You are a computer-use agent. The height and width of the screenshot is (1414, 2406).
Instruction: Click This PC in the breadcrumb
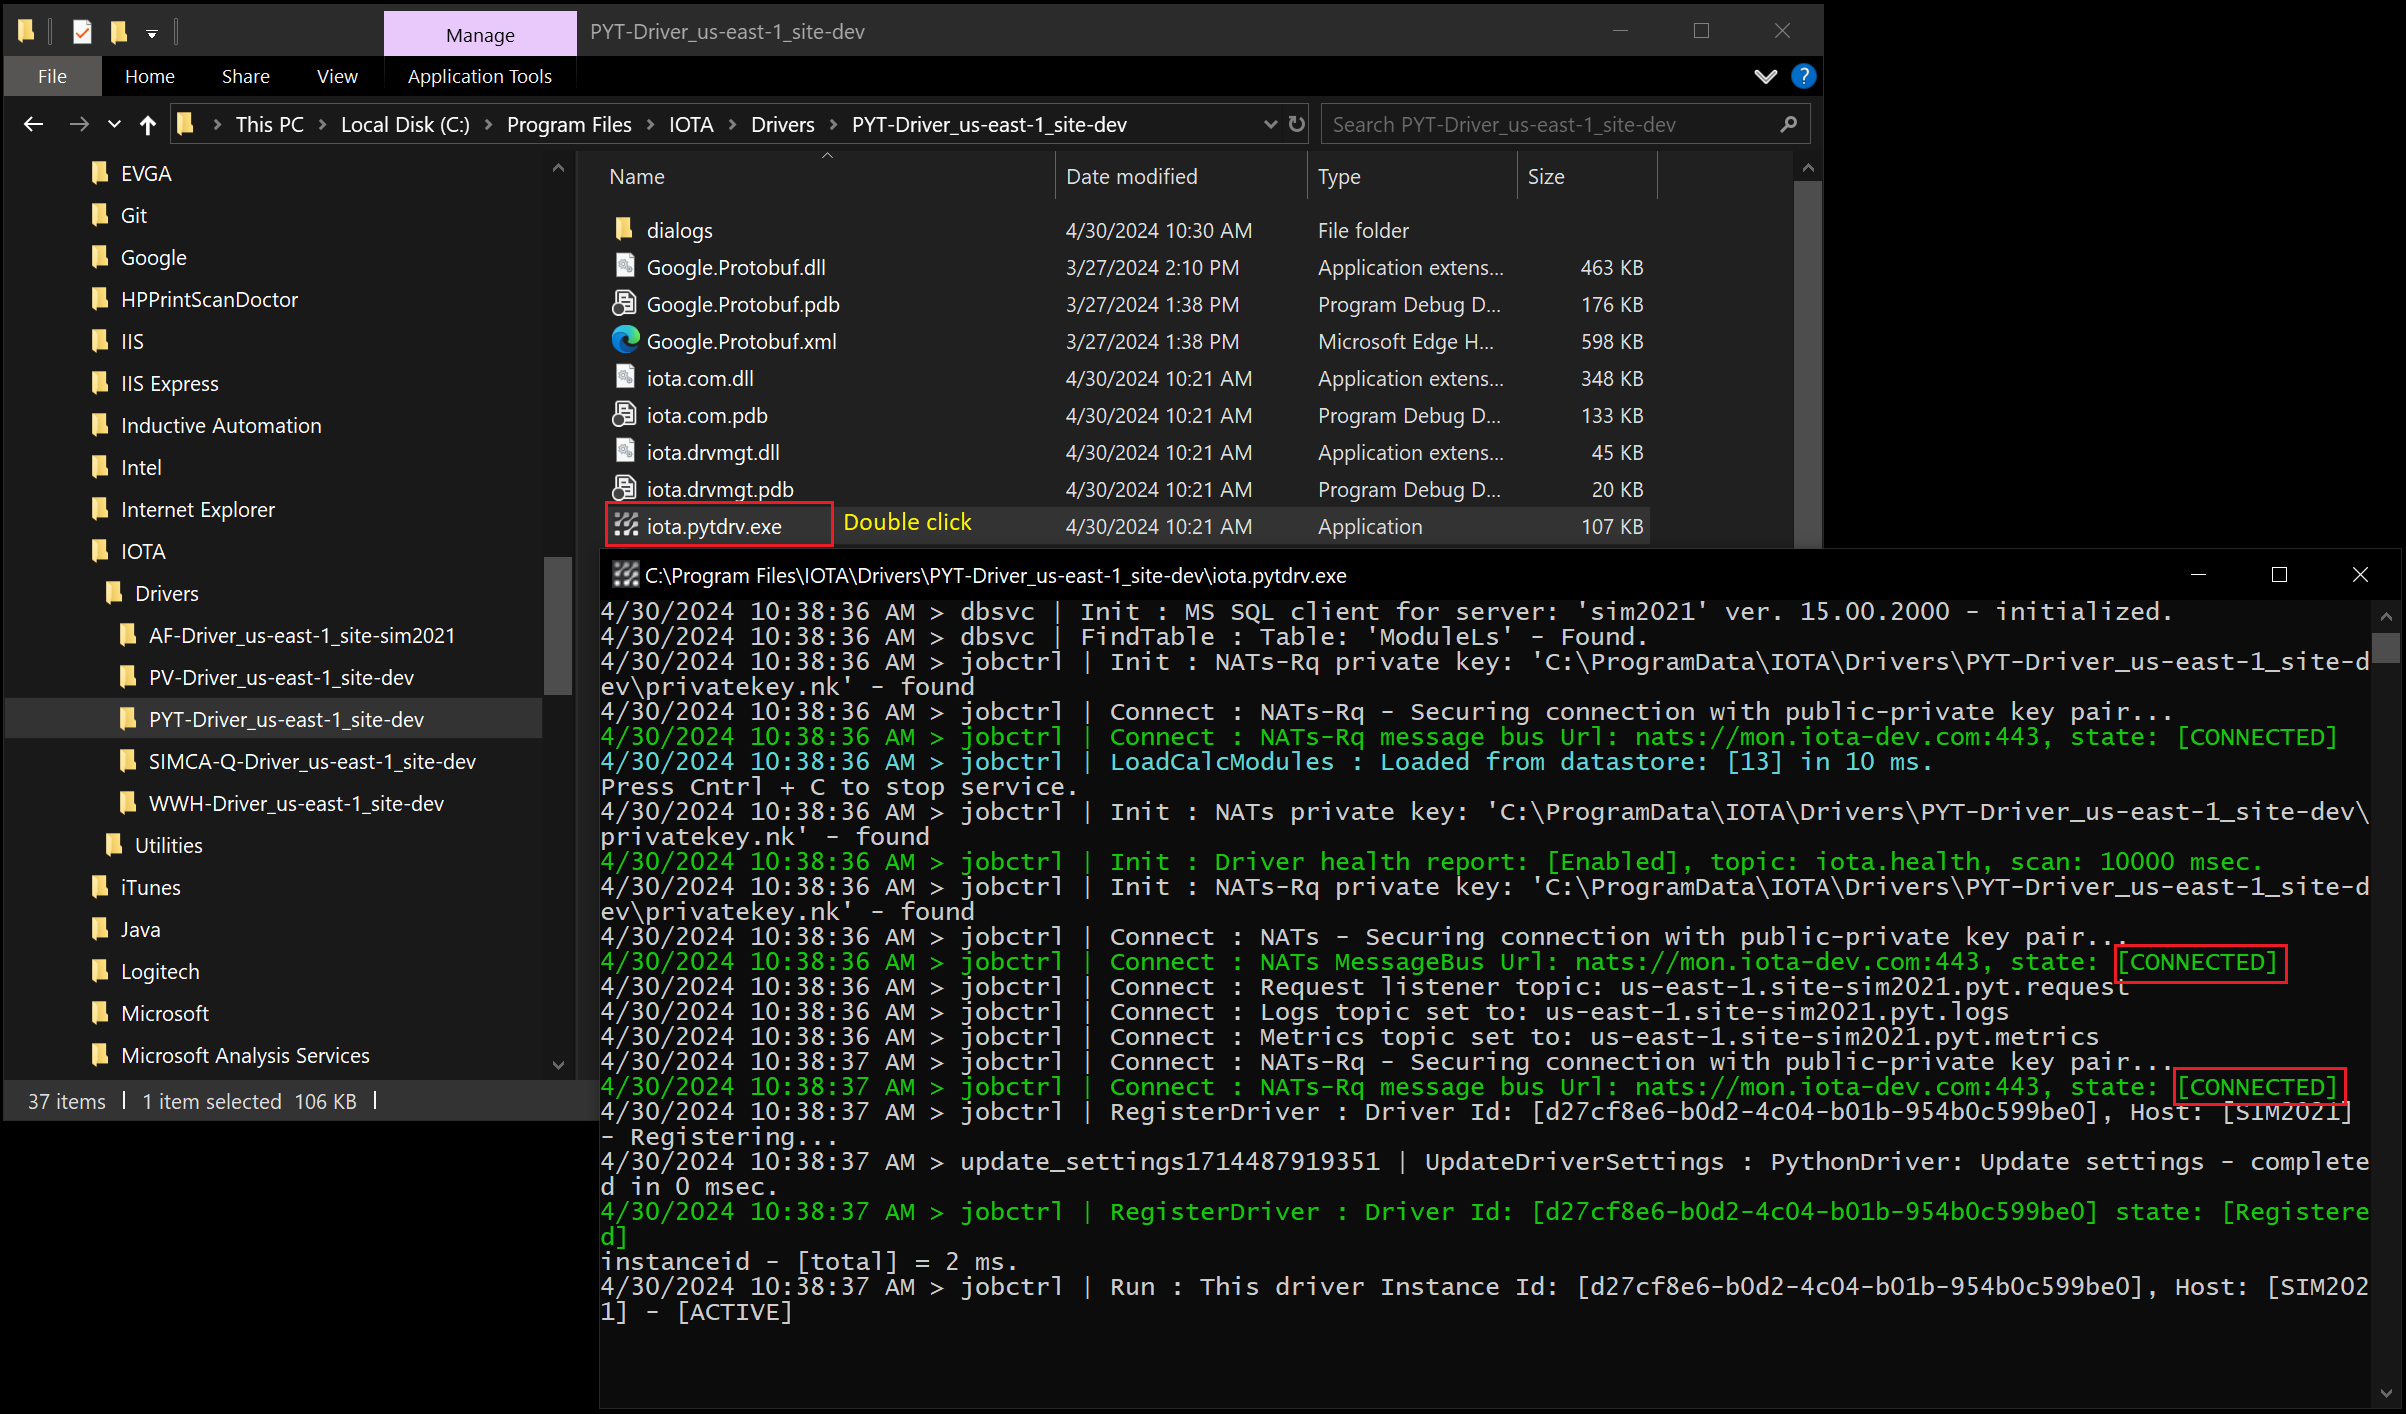point(269,124)
